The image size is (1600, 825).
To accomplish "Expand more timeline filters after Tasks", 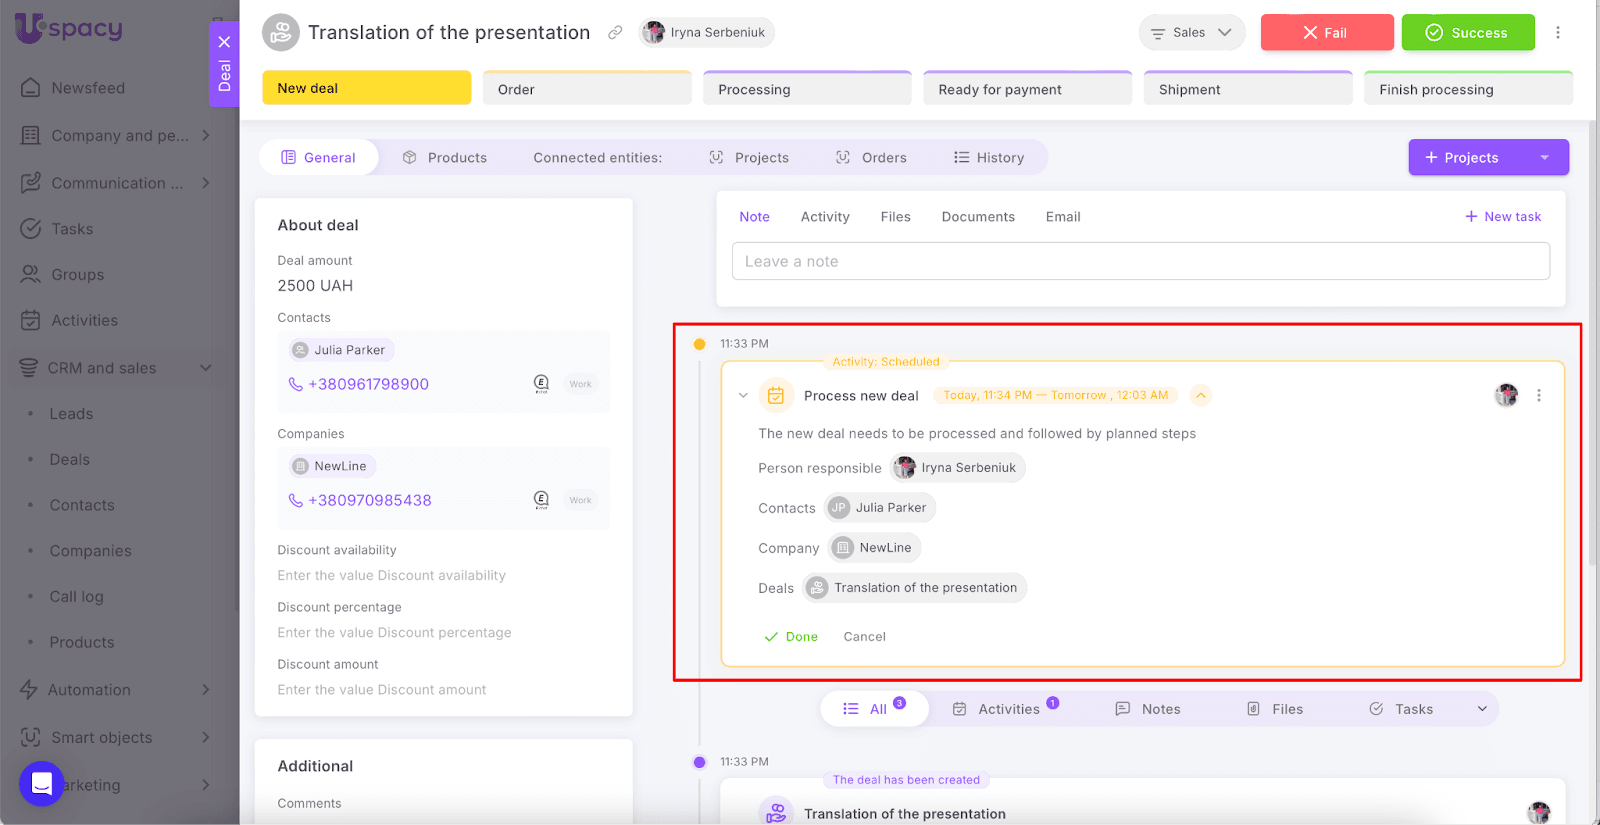I will click(1482, 709).
